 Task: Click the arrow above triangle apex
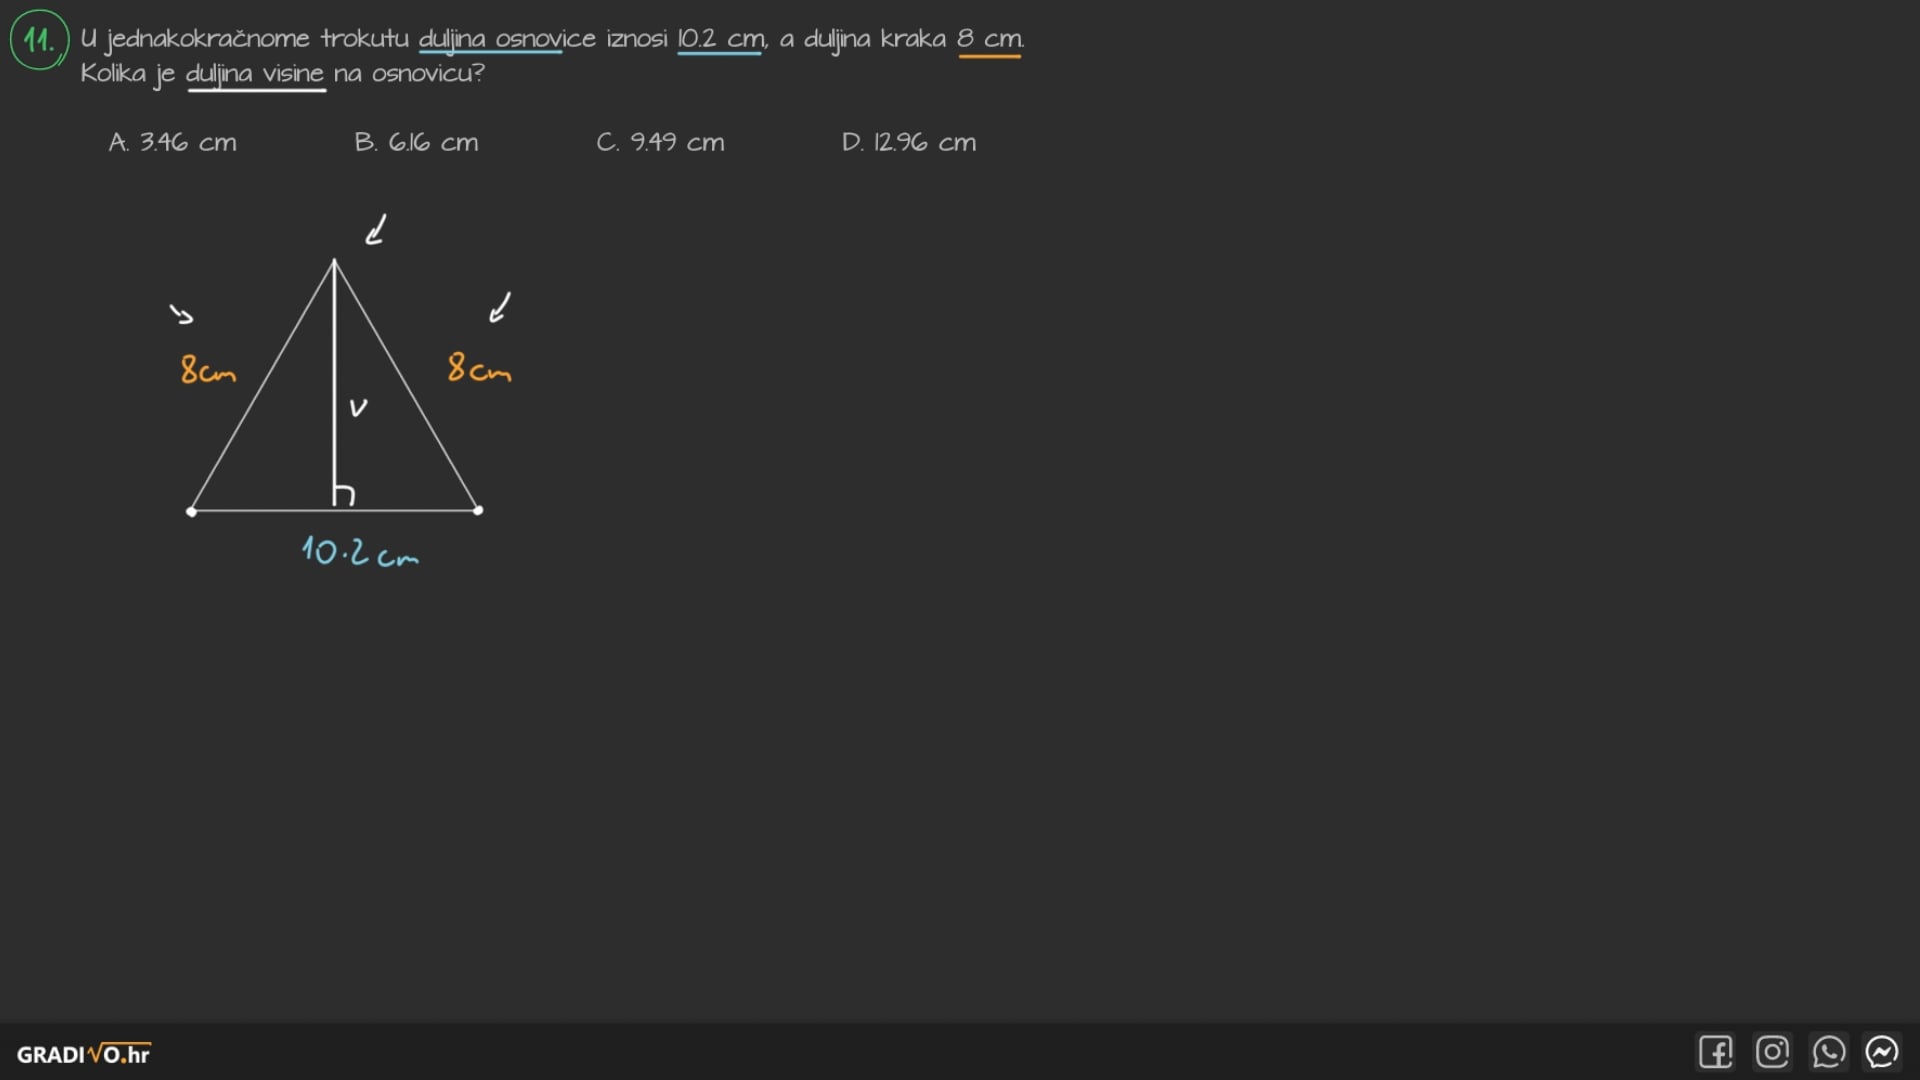click(376, 230)
